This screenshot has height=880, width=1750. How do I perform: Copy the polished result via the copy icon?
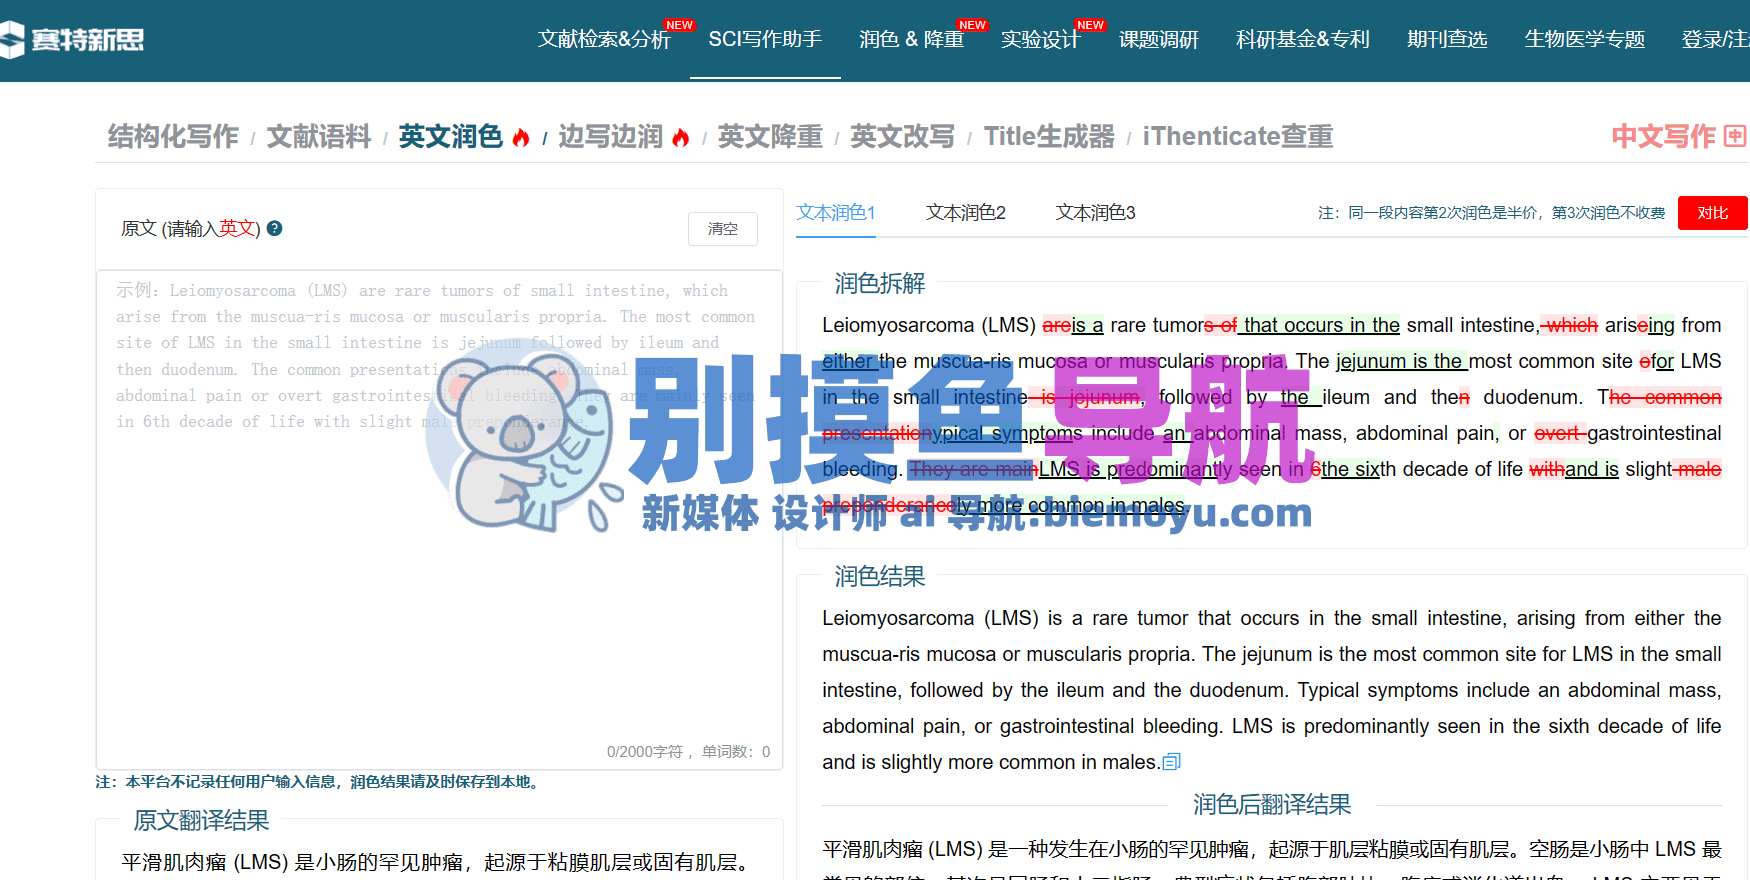1172,762
